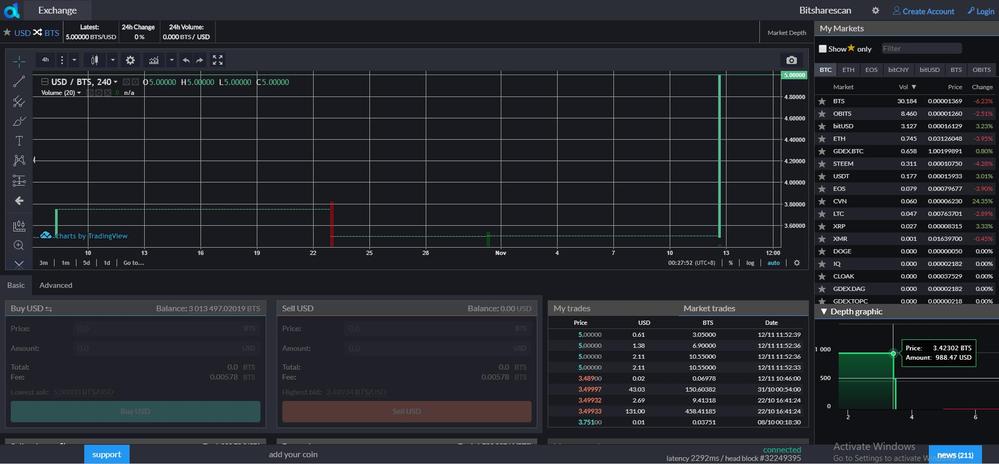Open the candlestick chart style button
This screenshot has height=464, width=999.
pyautogui.click(x=95, y=60)
